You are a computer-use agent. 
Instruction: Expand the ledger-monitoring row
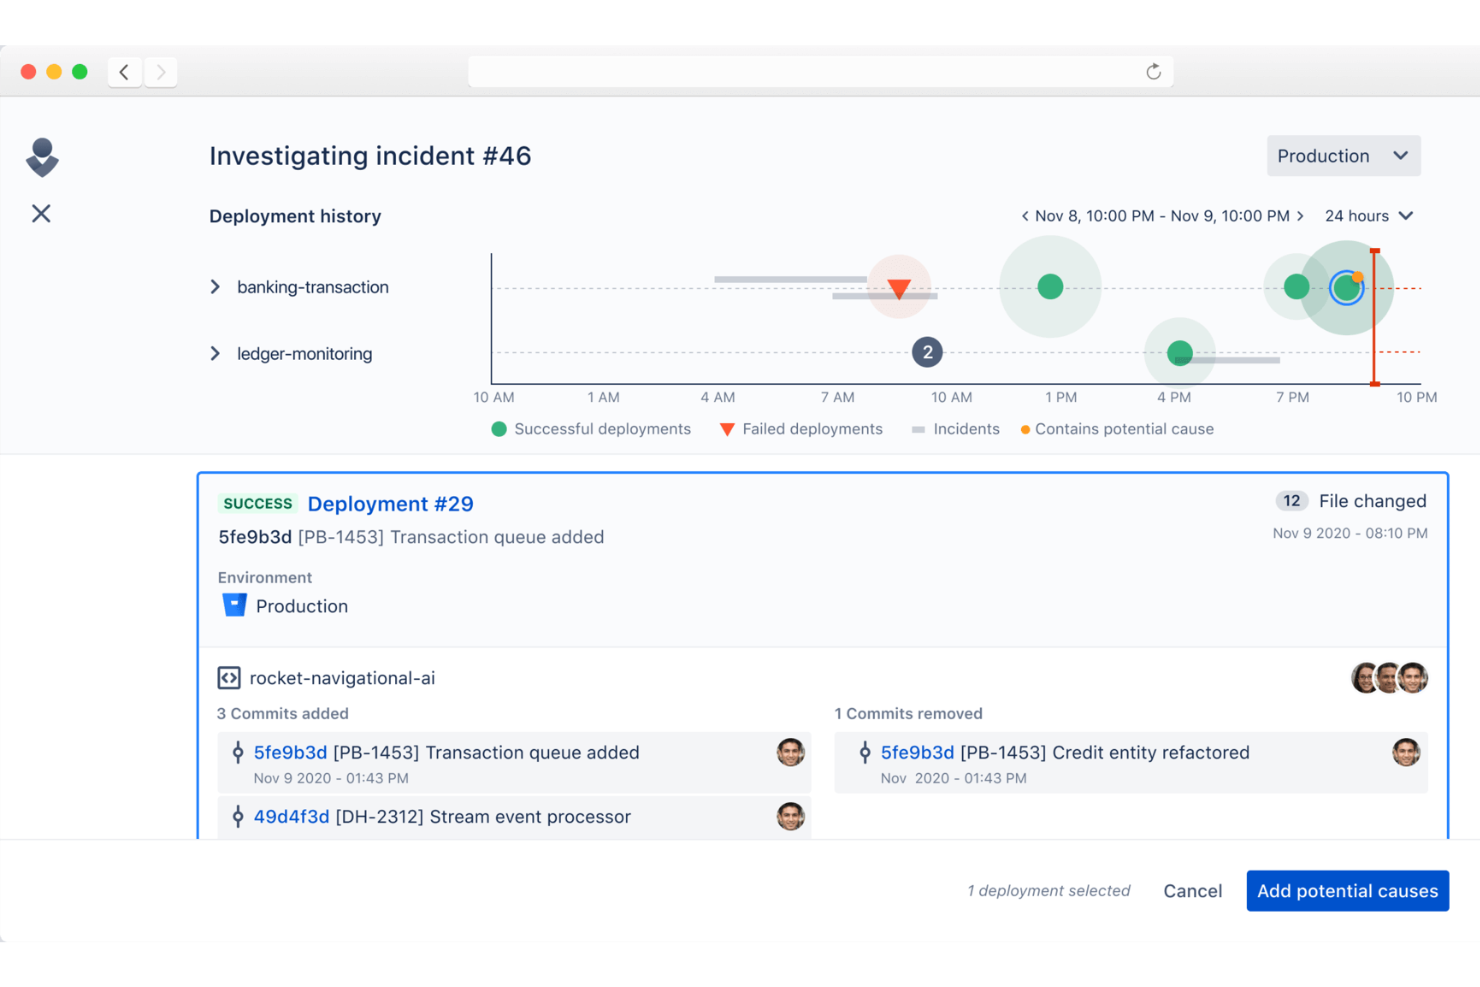215,352
